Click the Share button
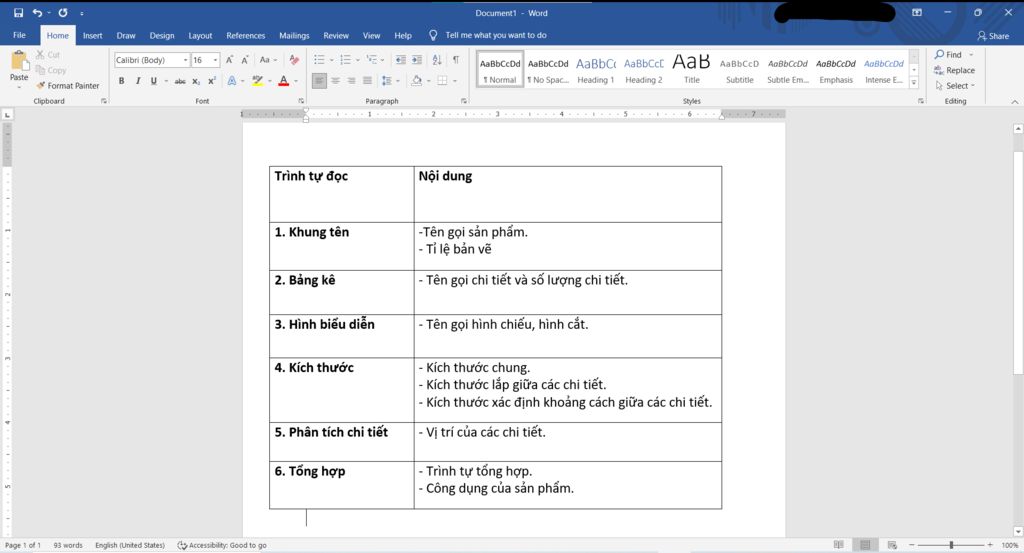The image size is (1024, 553). tap(993, 36)
